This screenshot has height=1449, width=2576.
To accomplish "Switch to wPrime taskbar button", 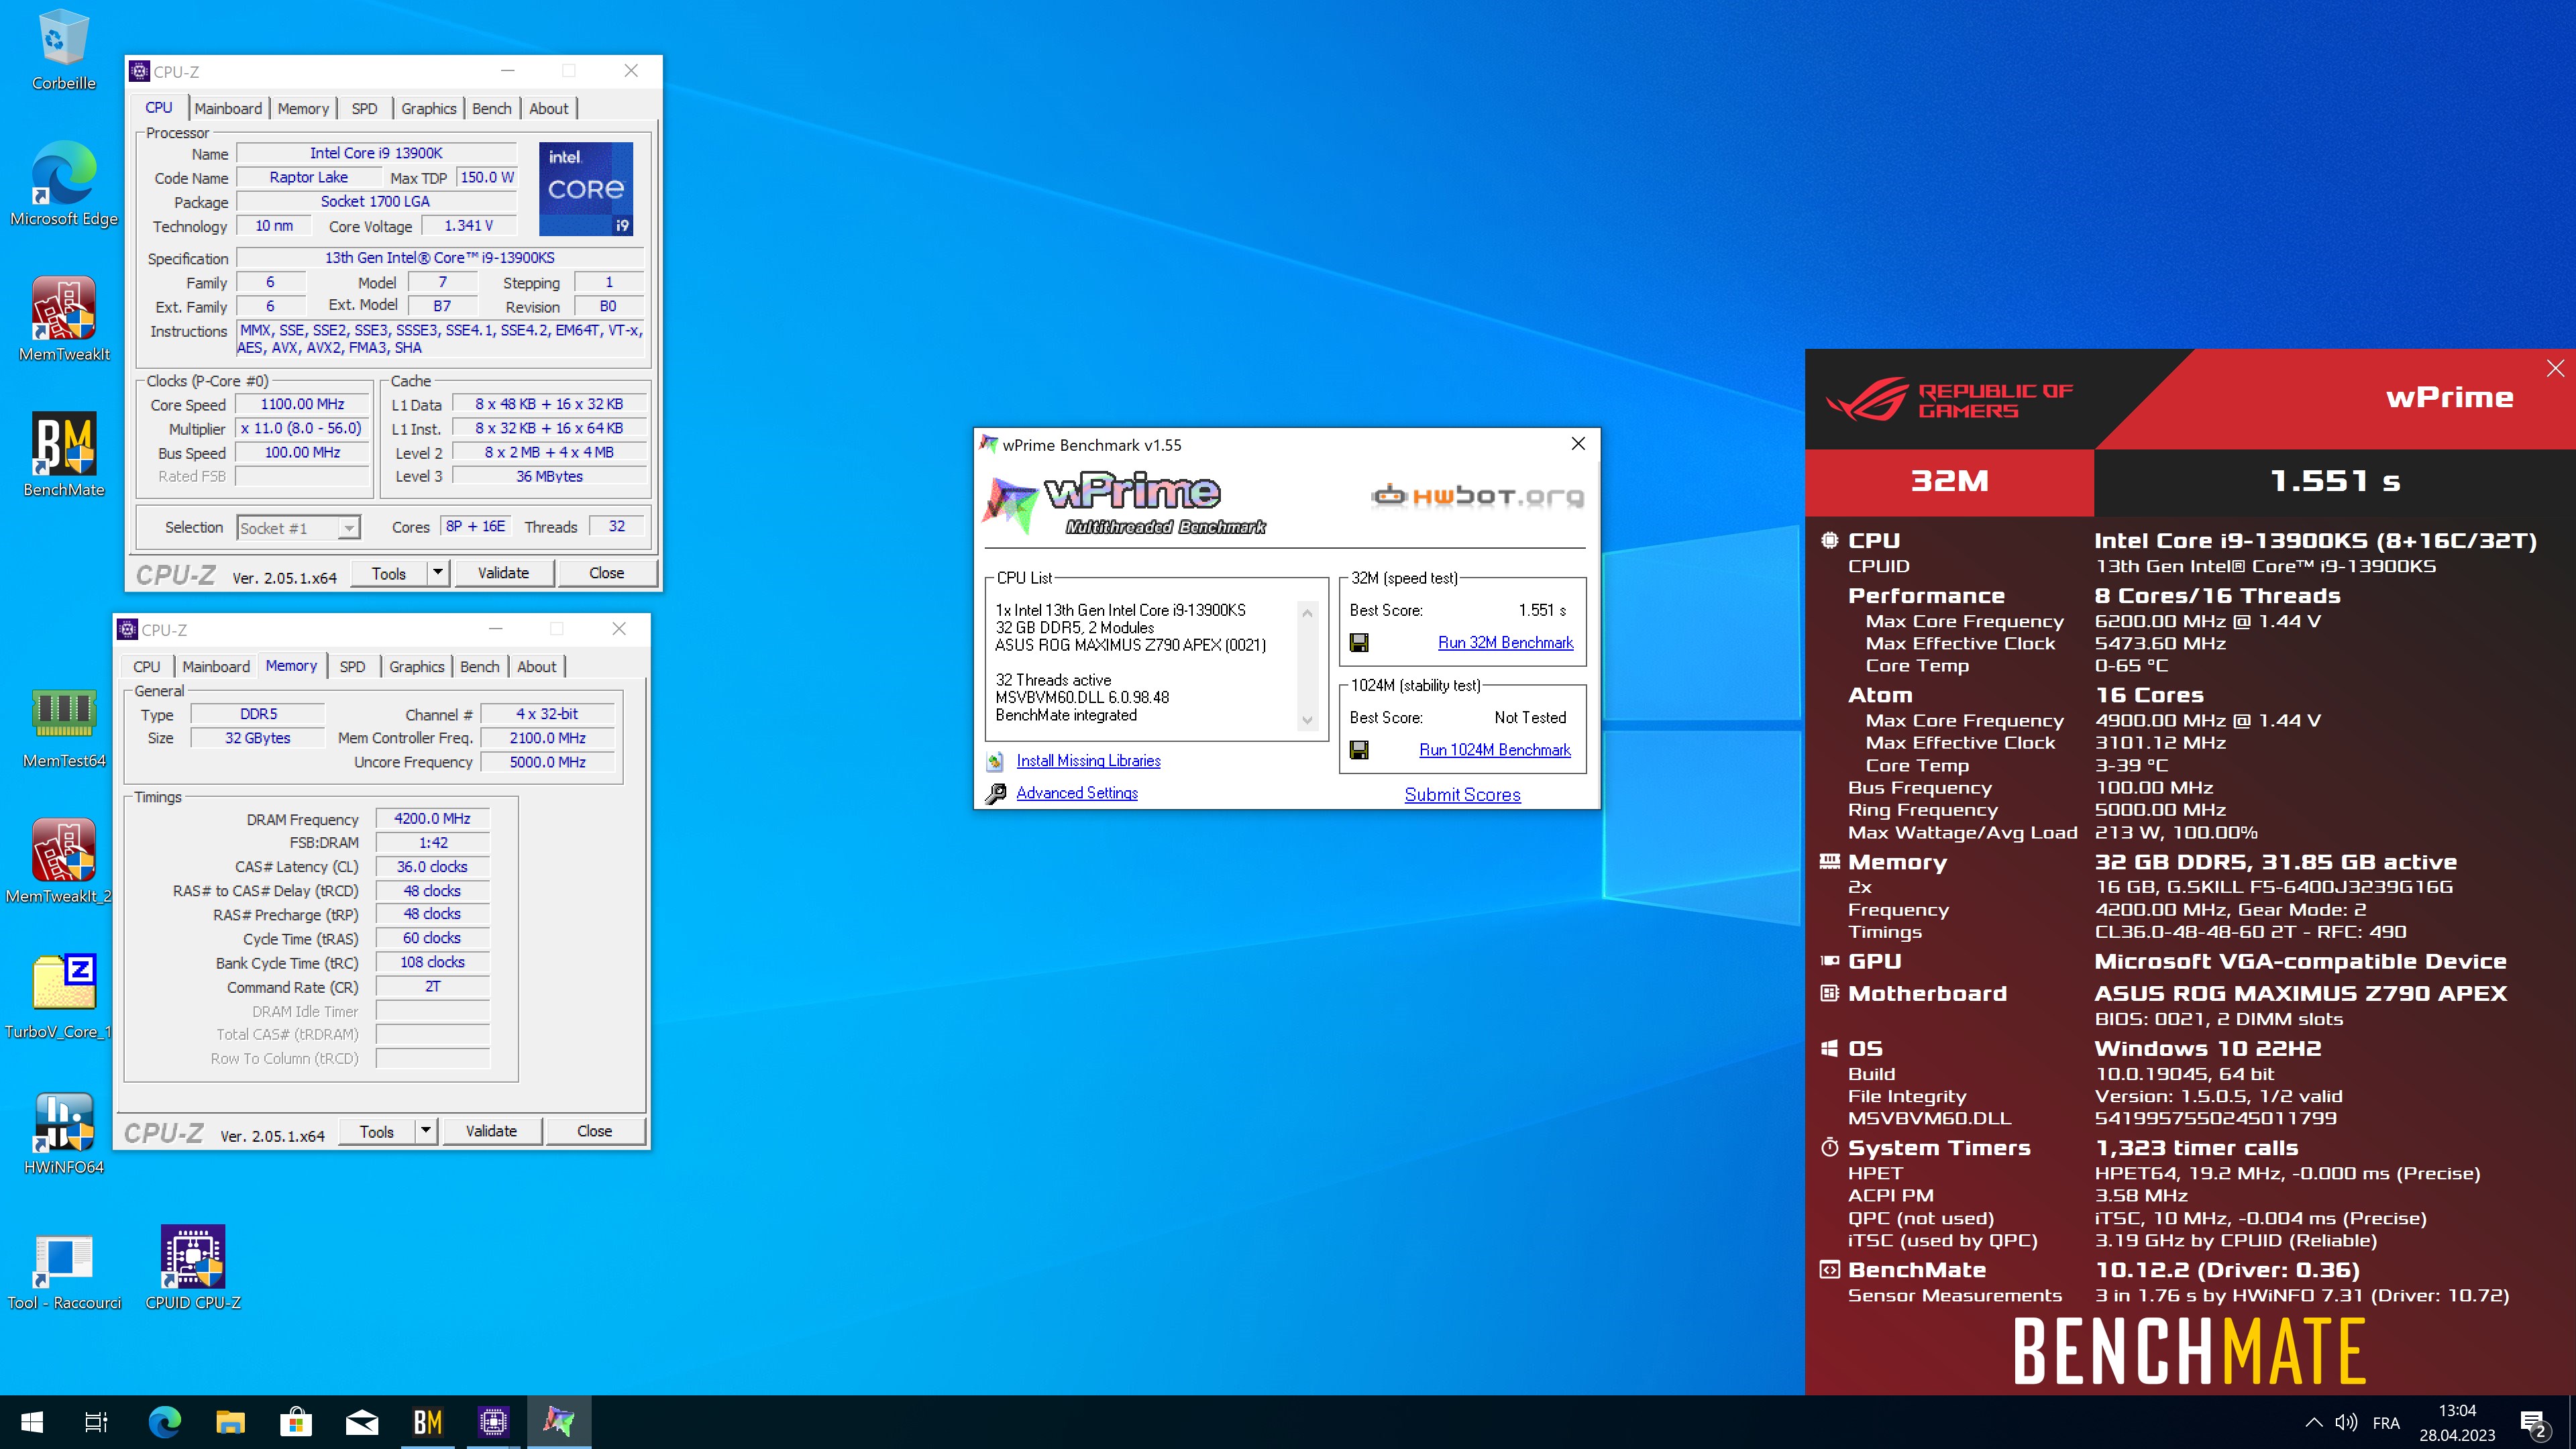I will pyautogui.click(x=560, y=1422).
